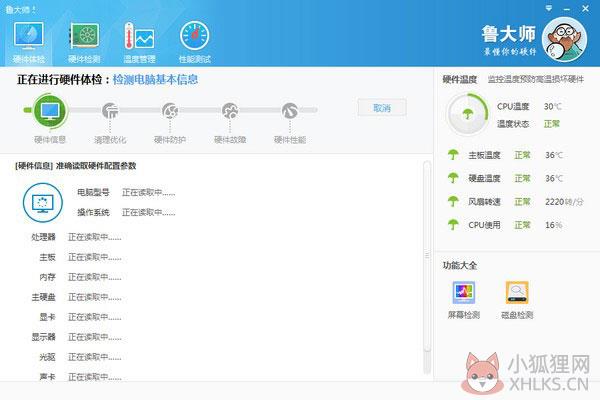
Task: Open the title bar dropdown menu
Action: point(549,8)
